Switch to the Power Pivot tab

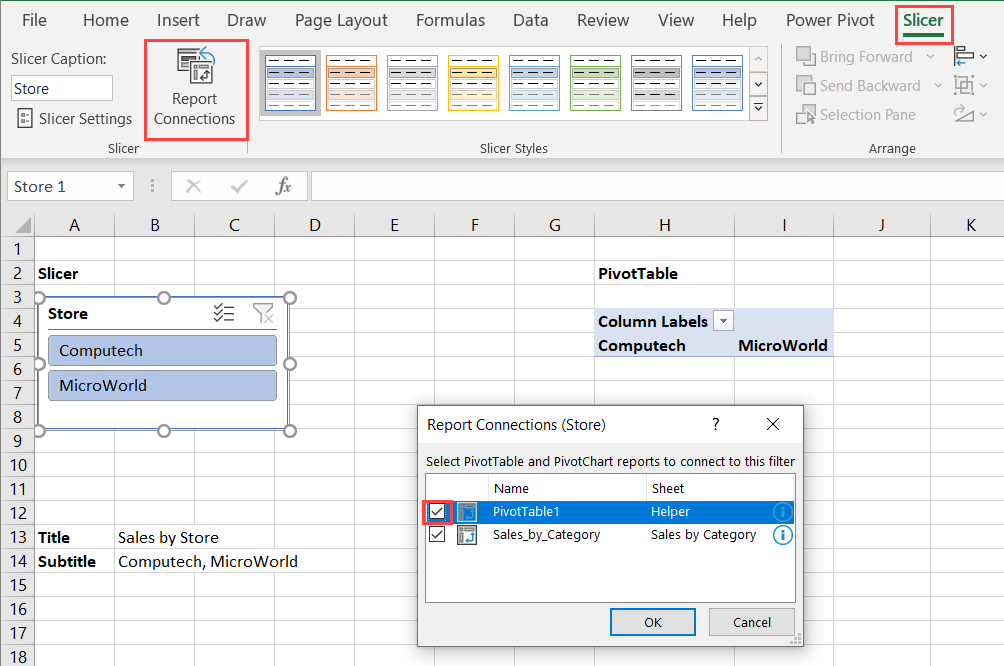830,20
